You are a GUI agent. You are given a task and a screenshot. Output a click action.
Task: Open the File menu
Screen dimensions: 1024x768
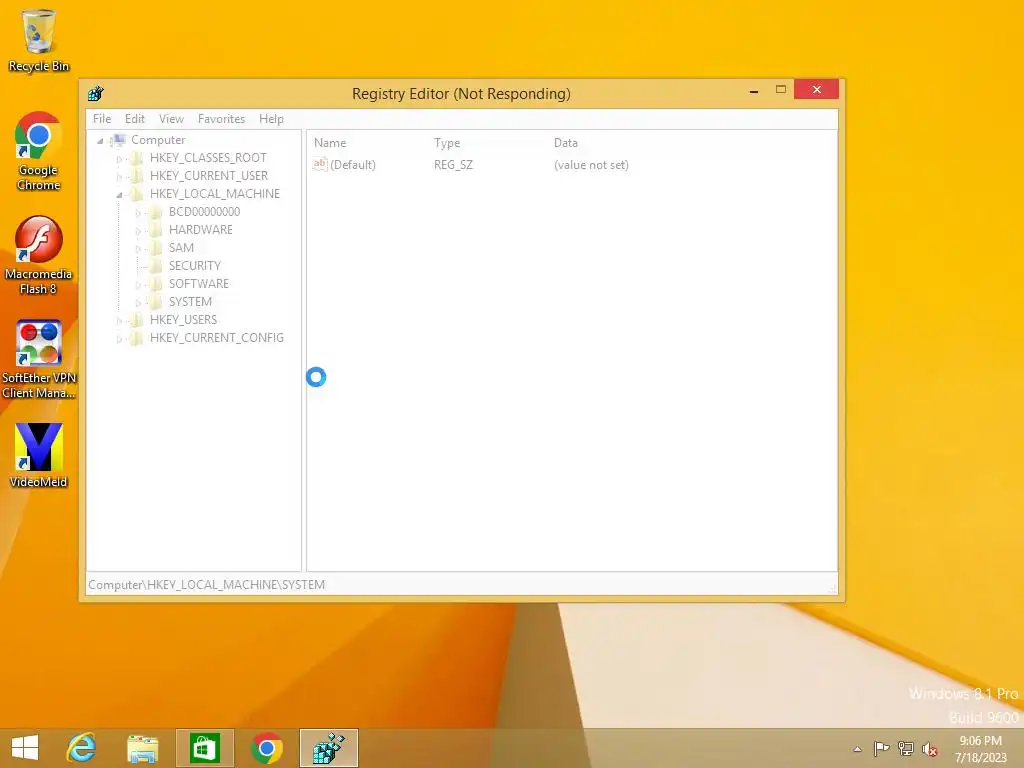(102, 119)
